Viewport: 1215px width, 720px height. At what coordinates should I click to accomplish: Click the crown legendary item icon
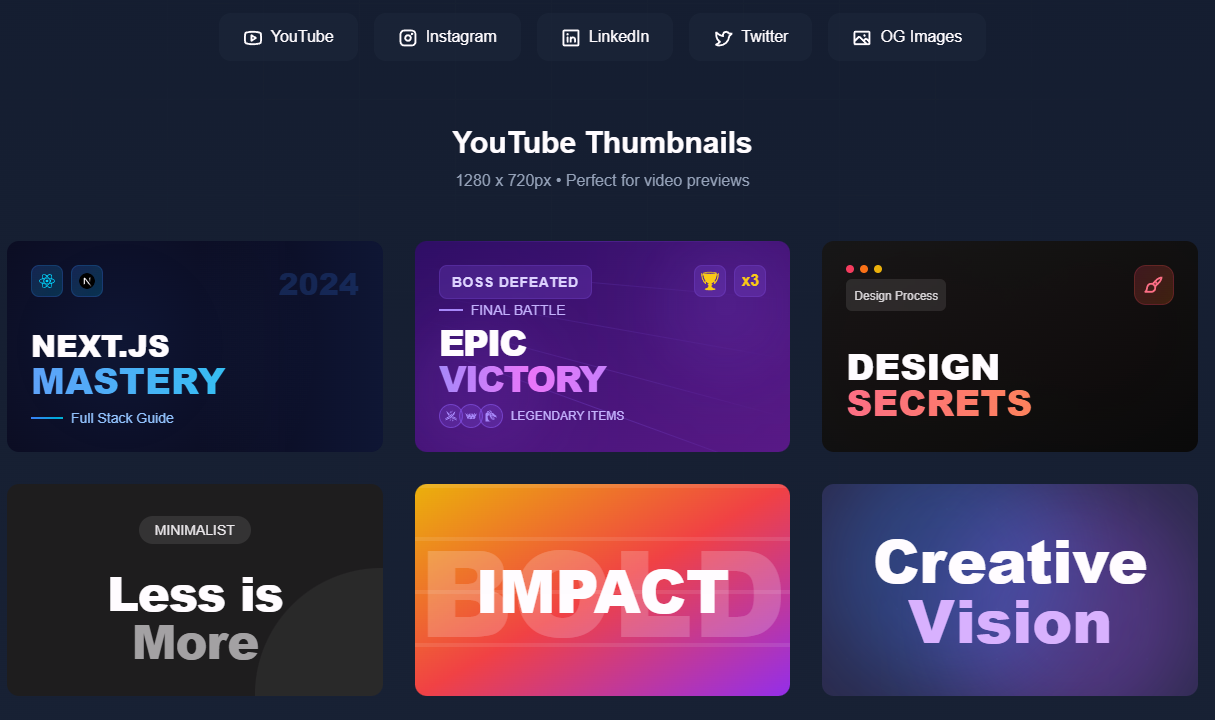click(471, 415)
